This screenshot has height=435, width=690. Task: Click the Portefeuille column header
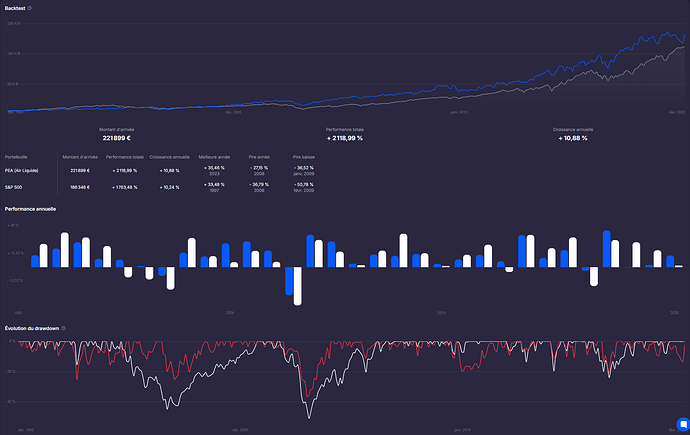(15, 157)
